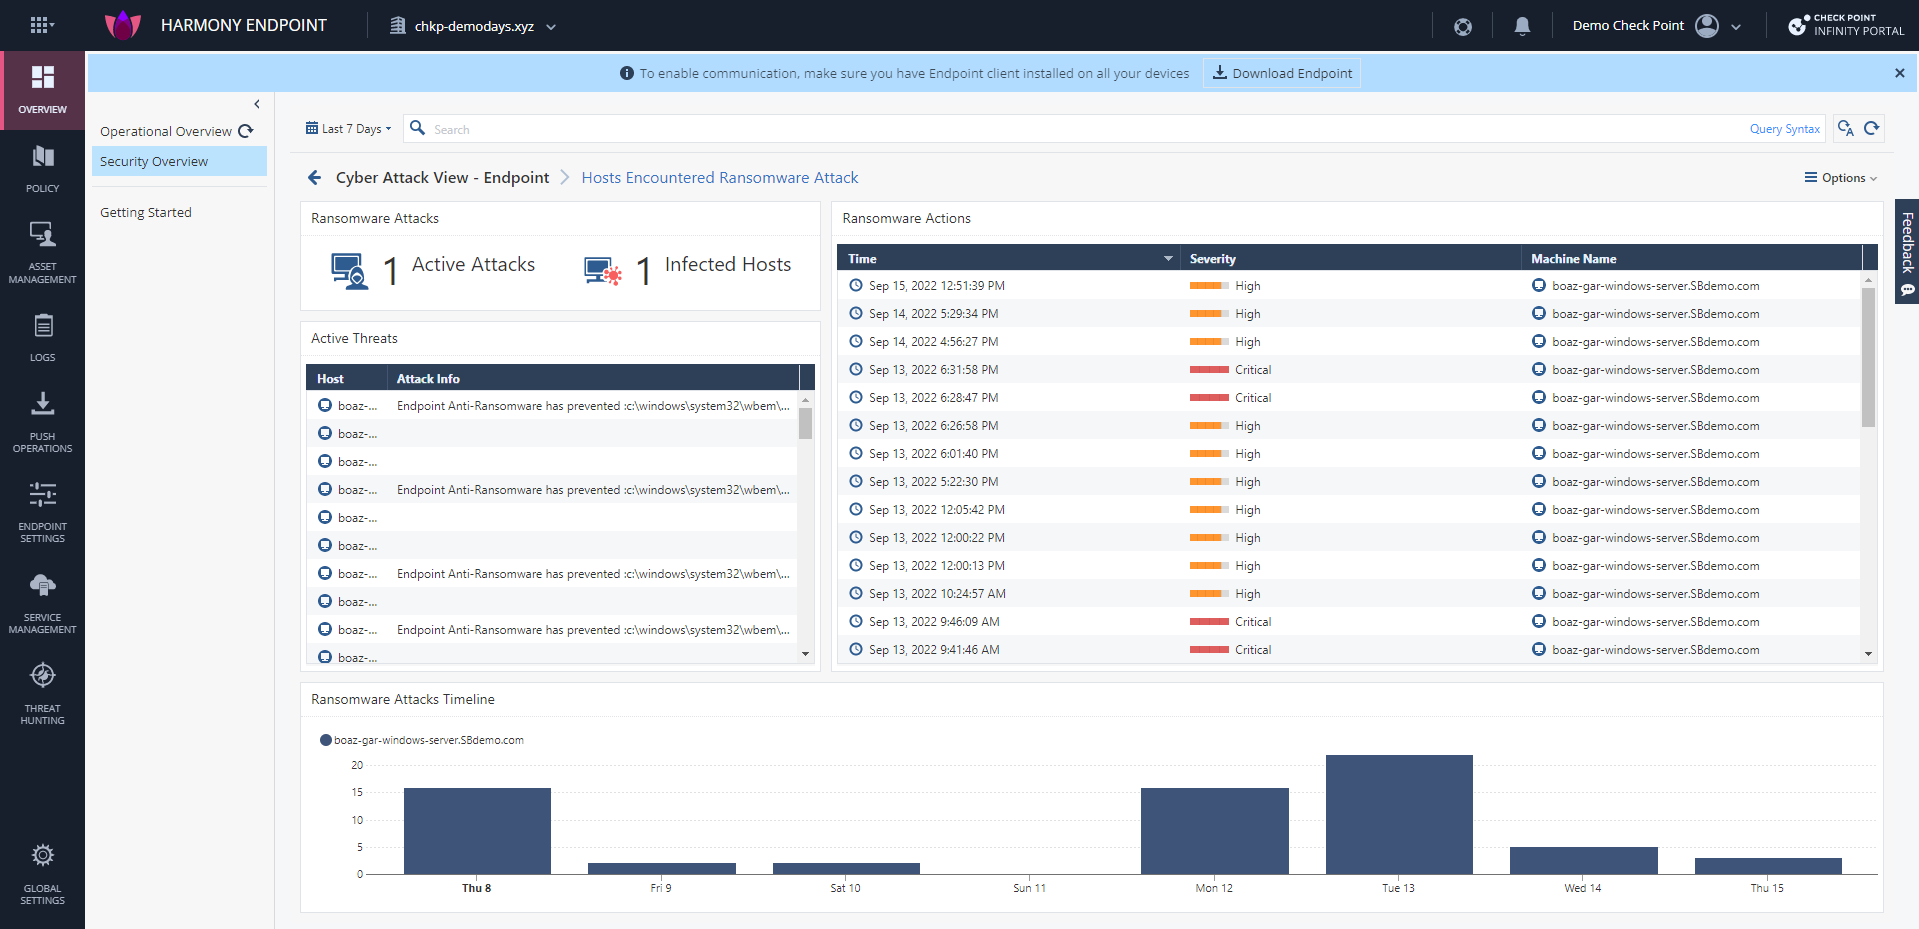Click the search magnifier icon

[418, 128]
